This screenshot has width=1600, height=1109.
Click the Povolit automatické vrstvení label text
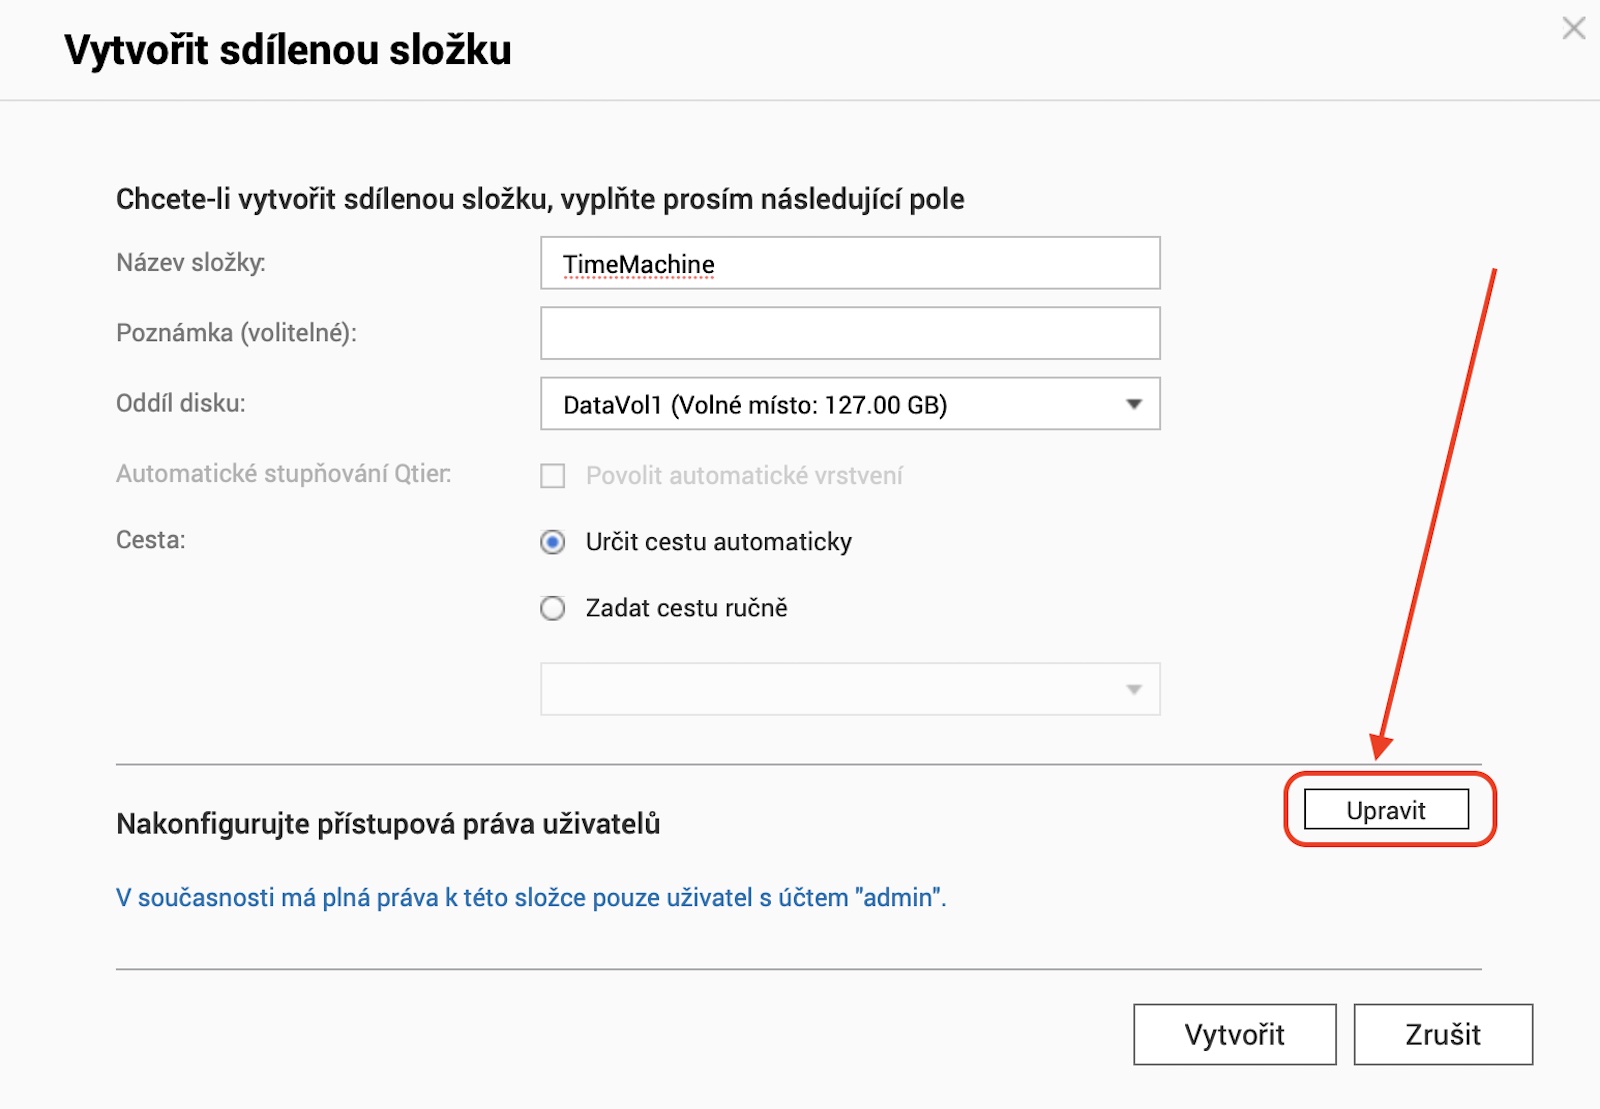744,476
